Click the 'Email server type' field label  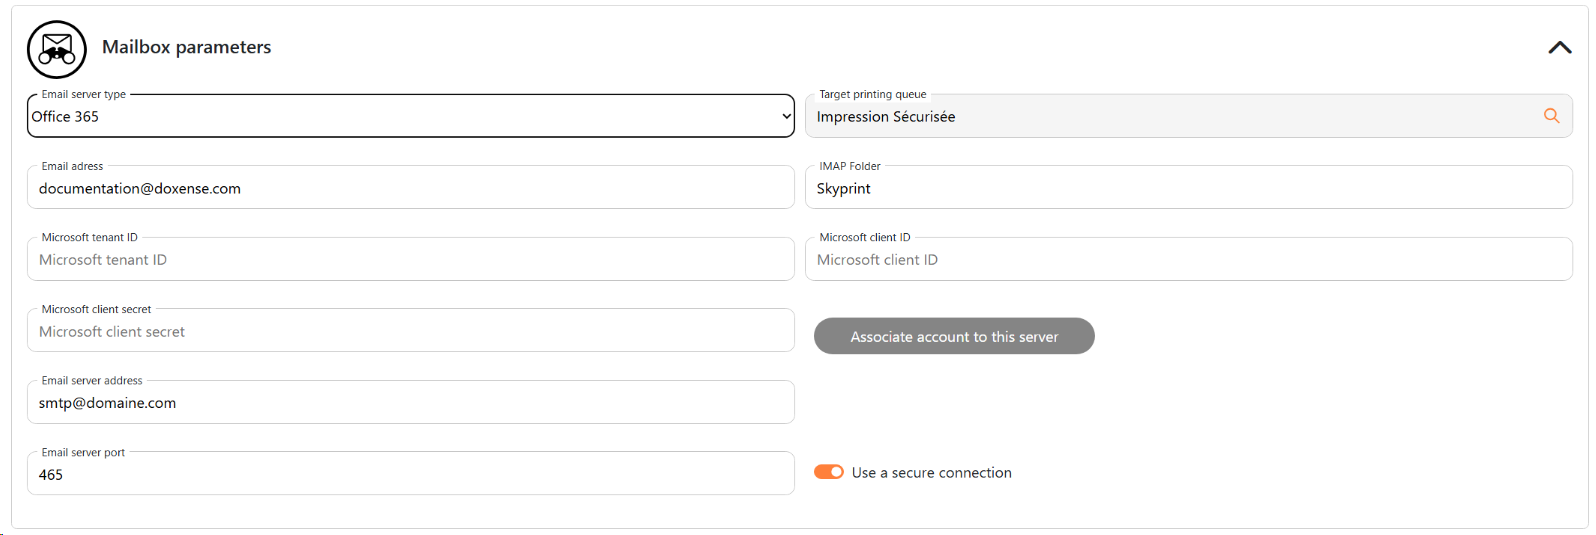tap(84, 95)
